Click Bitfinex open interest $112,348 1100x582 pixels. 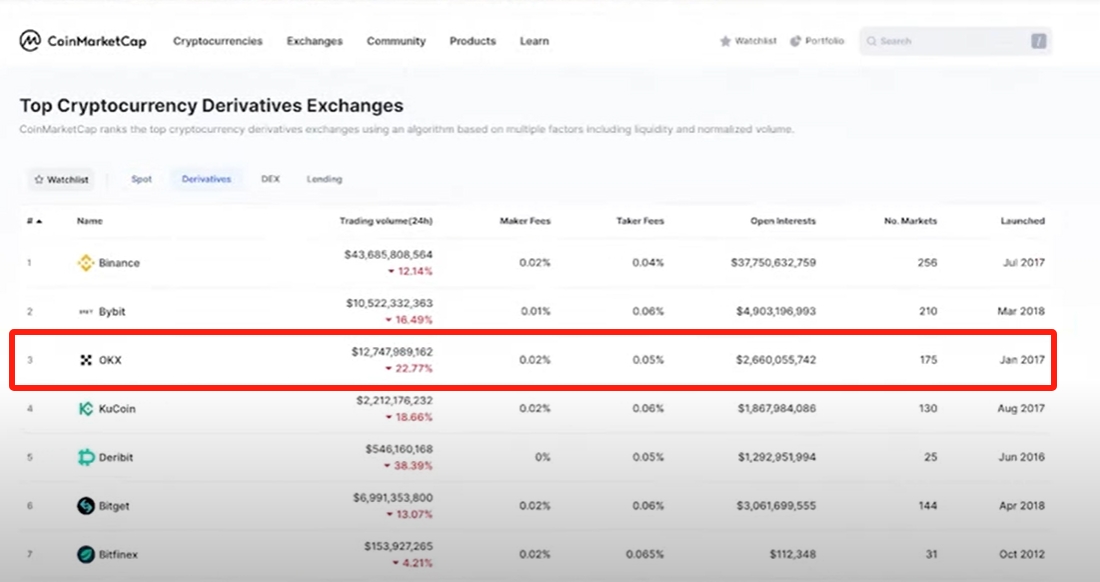793,554
